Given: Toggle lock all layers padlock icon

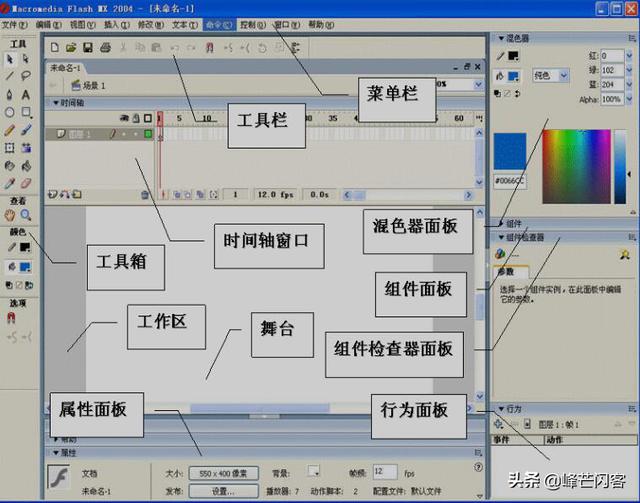Looking at the screenshot, I should click(136, 118).
